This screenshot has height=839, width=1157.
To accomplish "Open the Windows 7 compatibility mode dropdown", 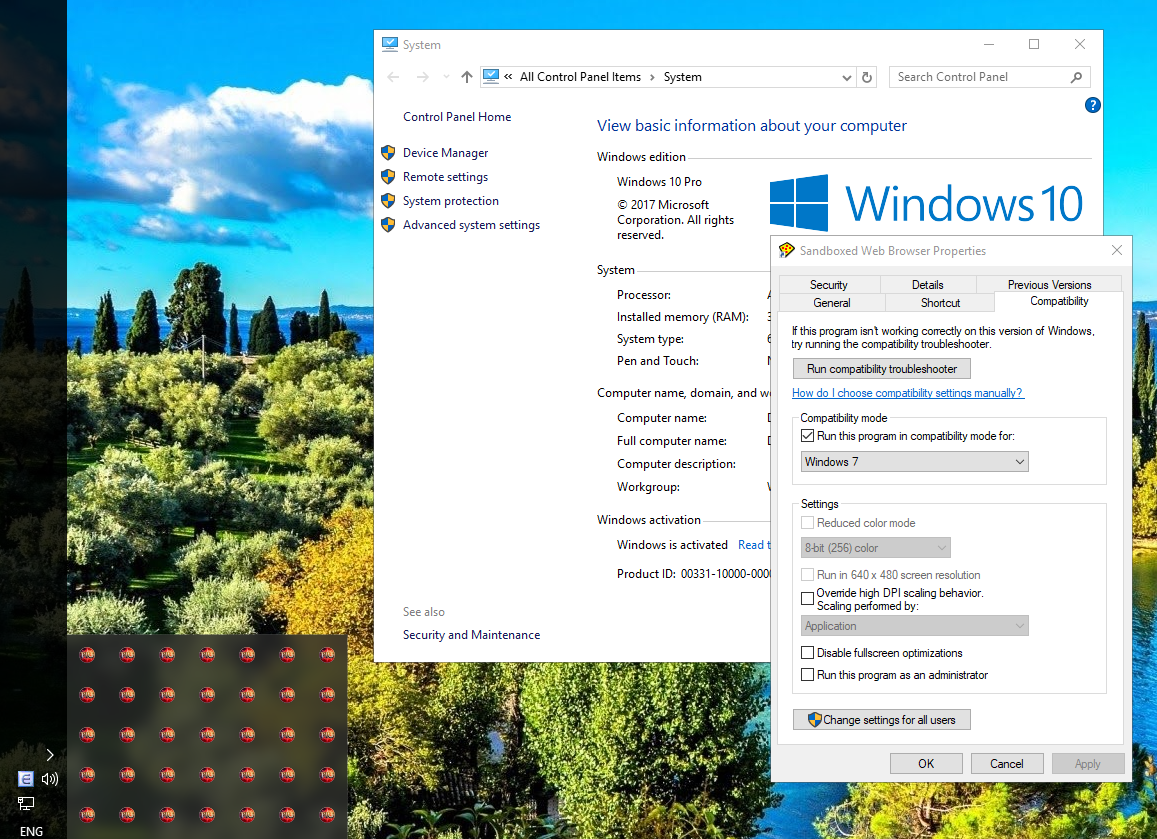I will [x=914, y=462].
